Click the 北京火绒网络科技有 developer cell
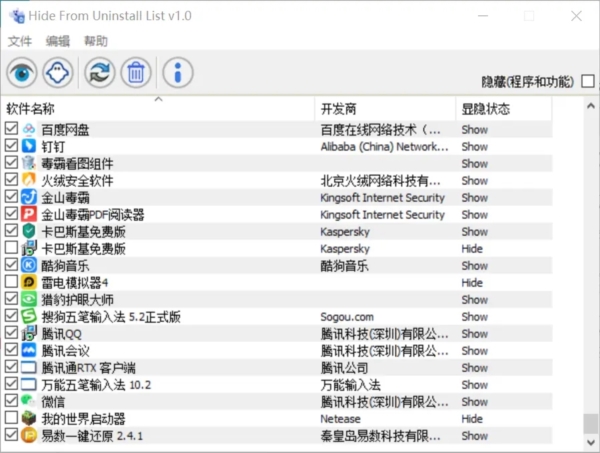This screenshot has height=453, width=600. tap(380, 180)
